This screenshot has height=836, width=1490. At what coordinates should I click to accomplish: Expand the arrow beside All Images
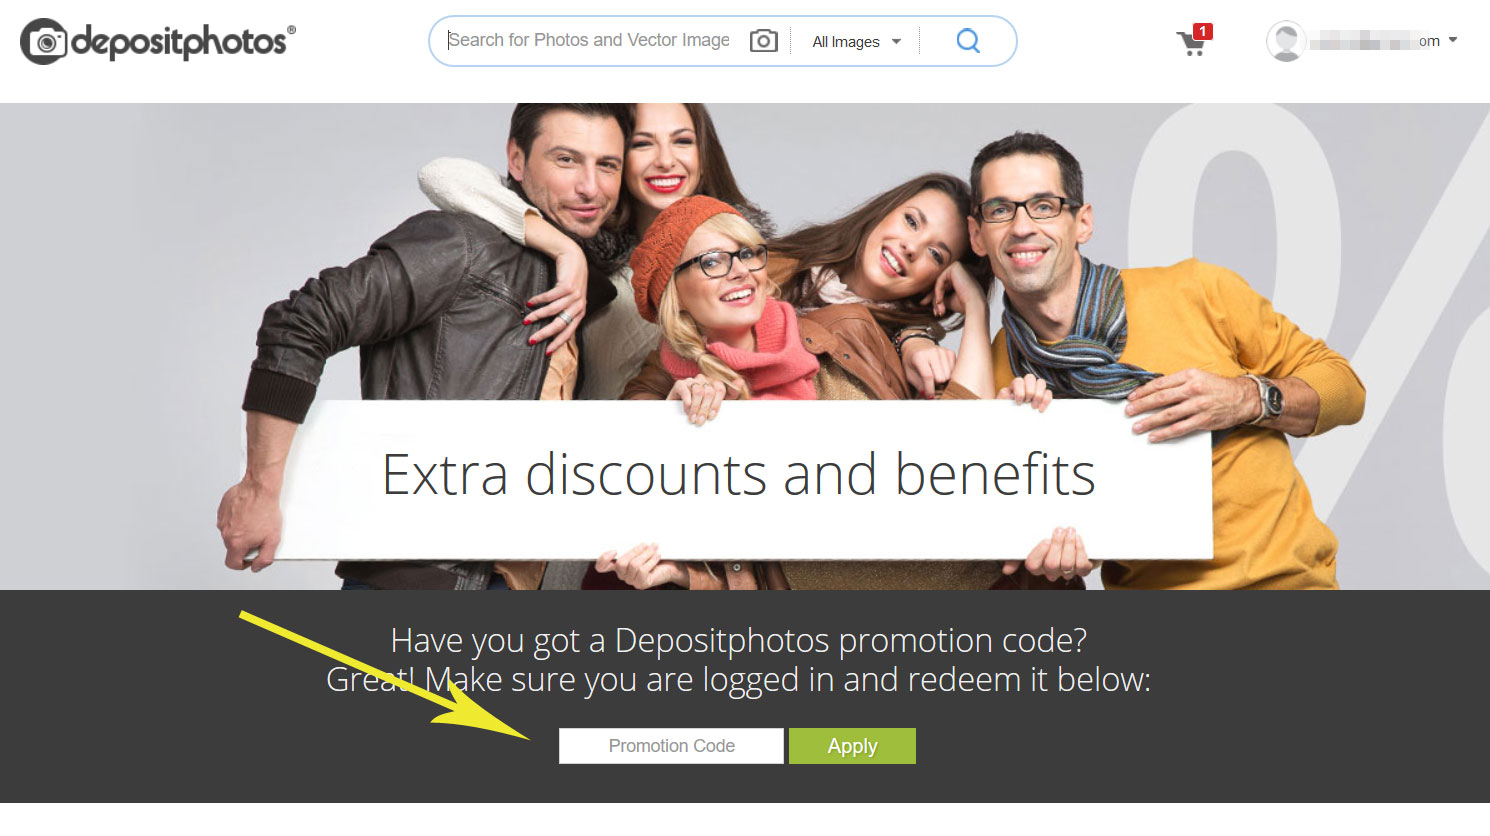896,42
